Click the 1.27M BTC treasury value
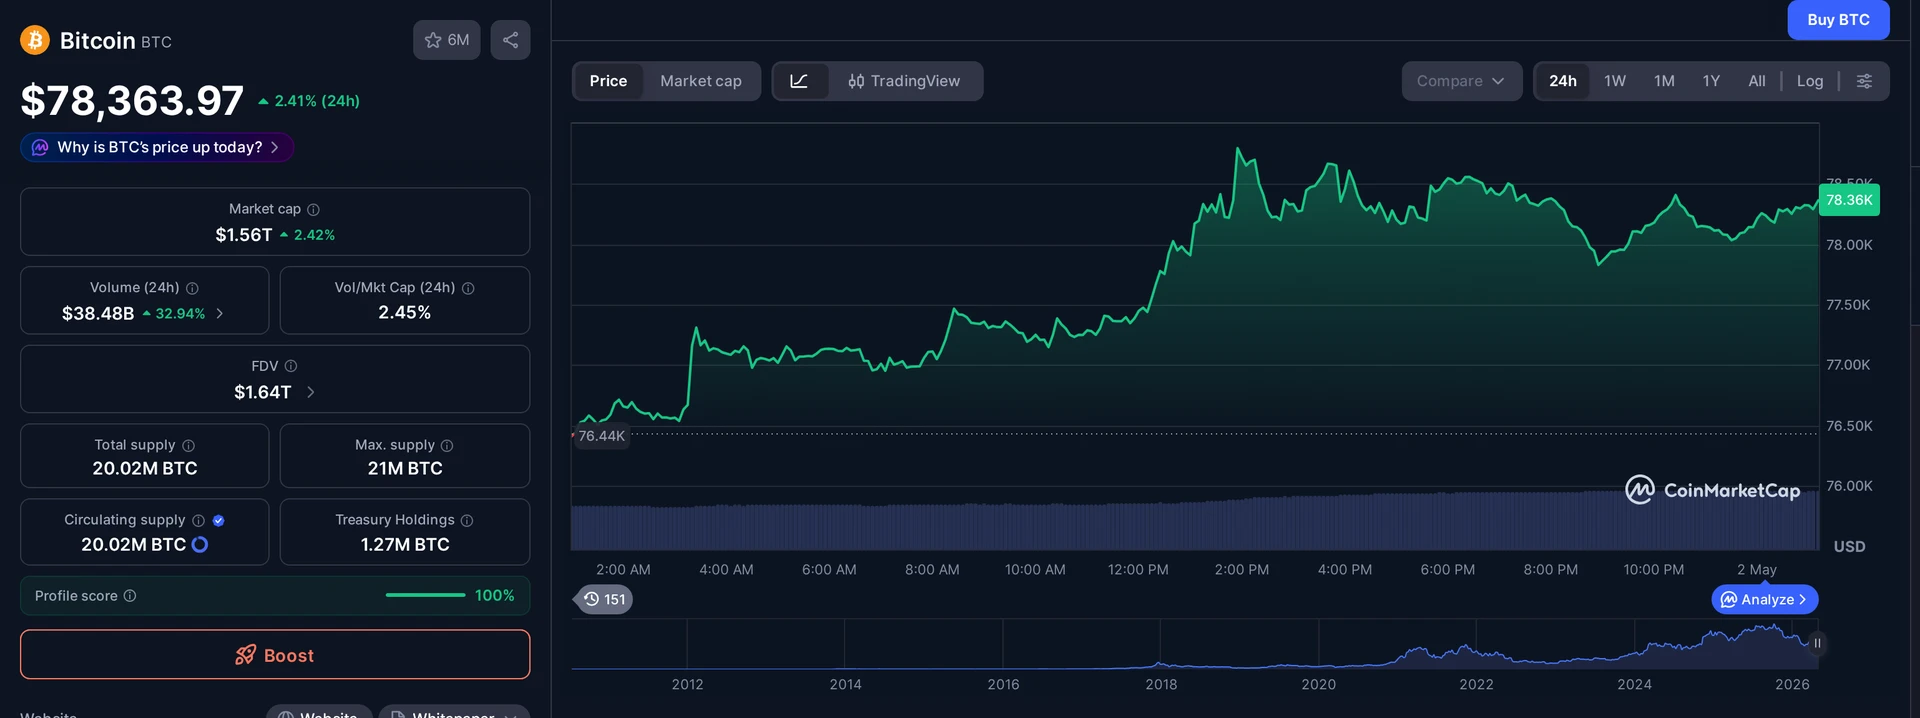This screenshot has width=1920, height=718. (x=405, y=544)
